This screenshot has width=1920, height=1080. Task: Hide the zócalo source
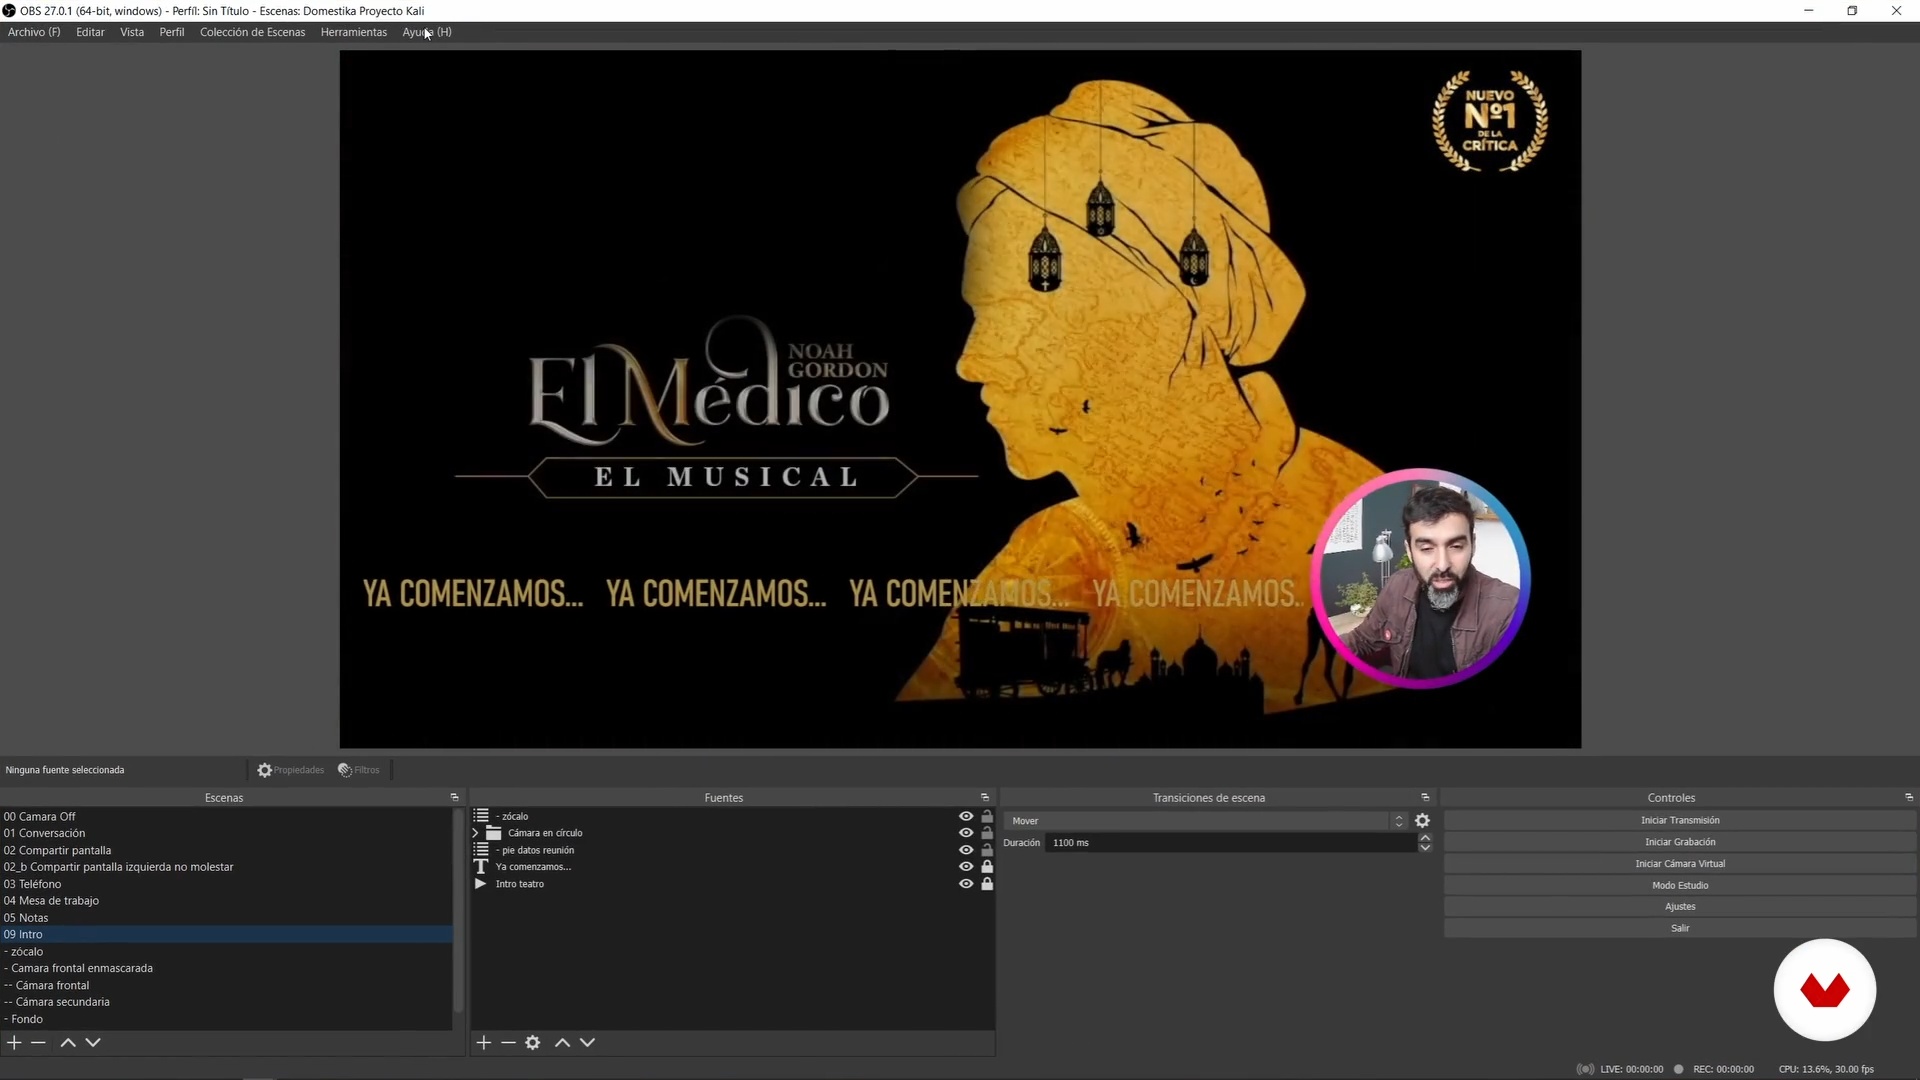coord(966,816)
